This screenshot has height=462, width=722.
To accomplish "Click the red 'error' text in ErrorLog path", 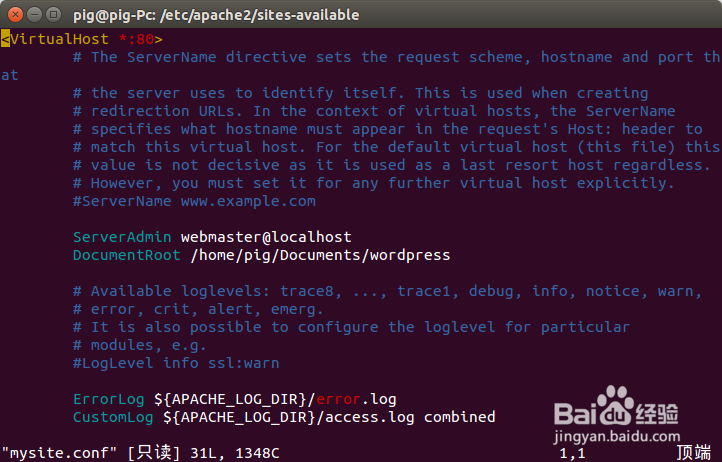I will click(x=337, y=399).
